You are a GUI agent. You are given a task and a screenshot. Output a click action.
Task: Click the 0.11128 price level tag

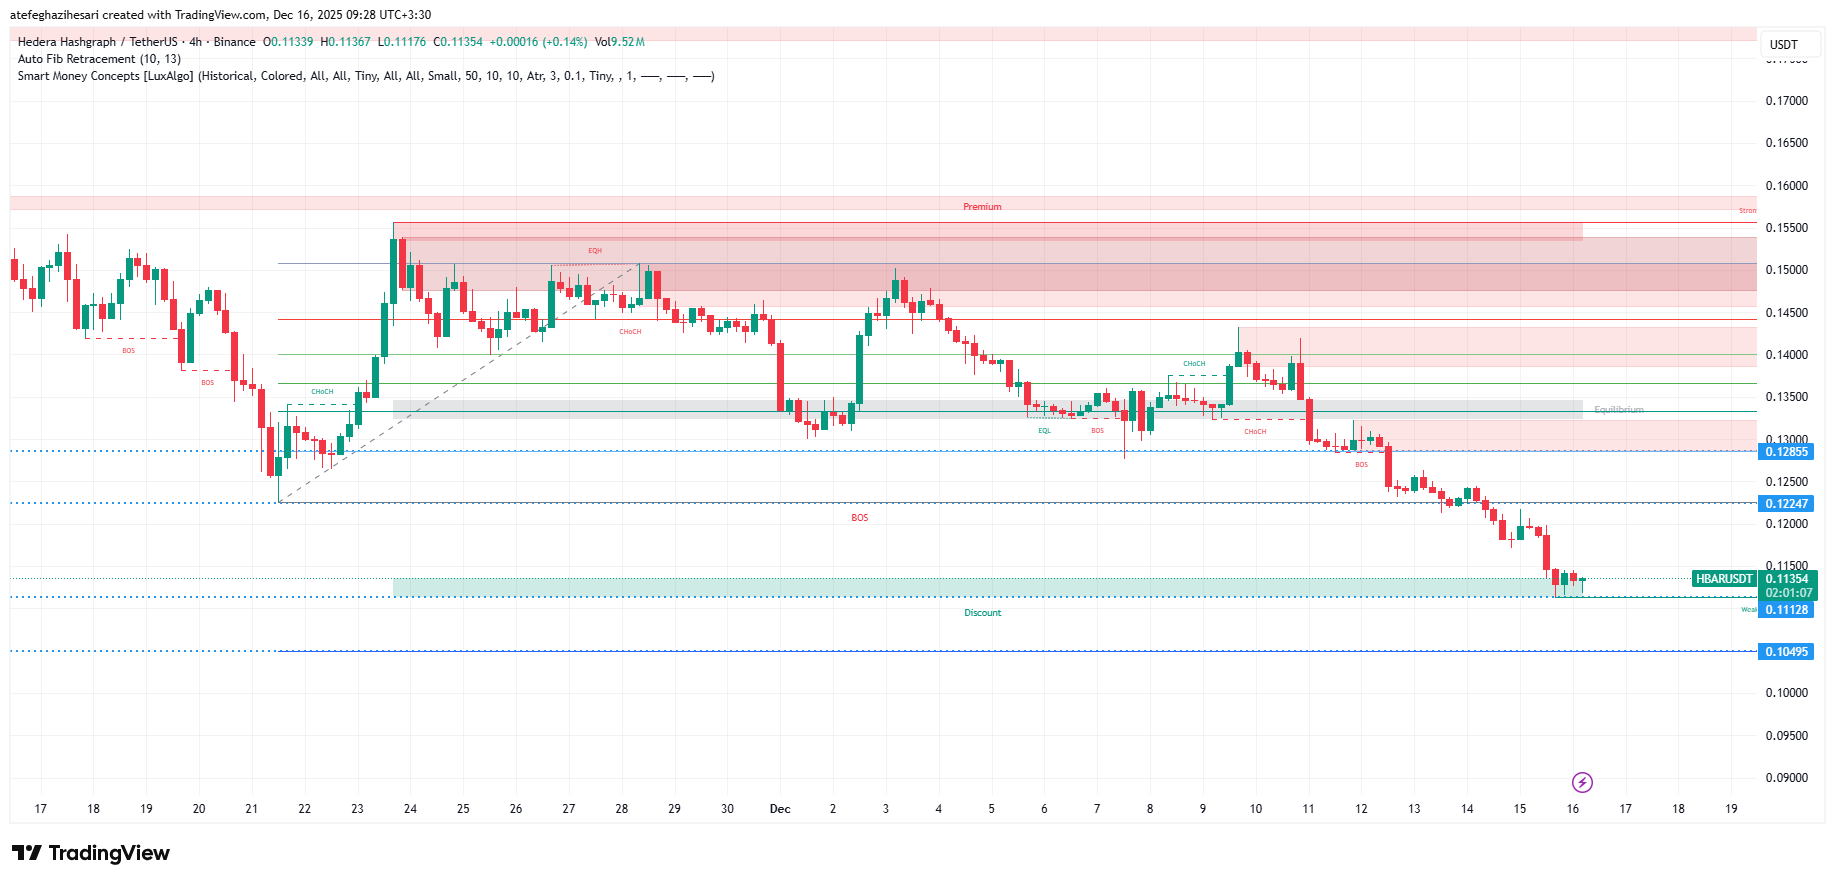point(1786,610)
